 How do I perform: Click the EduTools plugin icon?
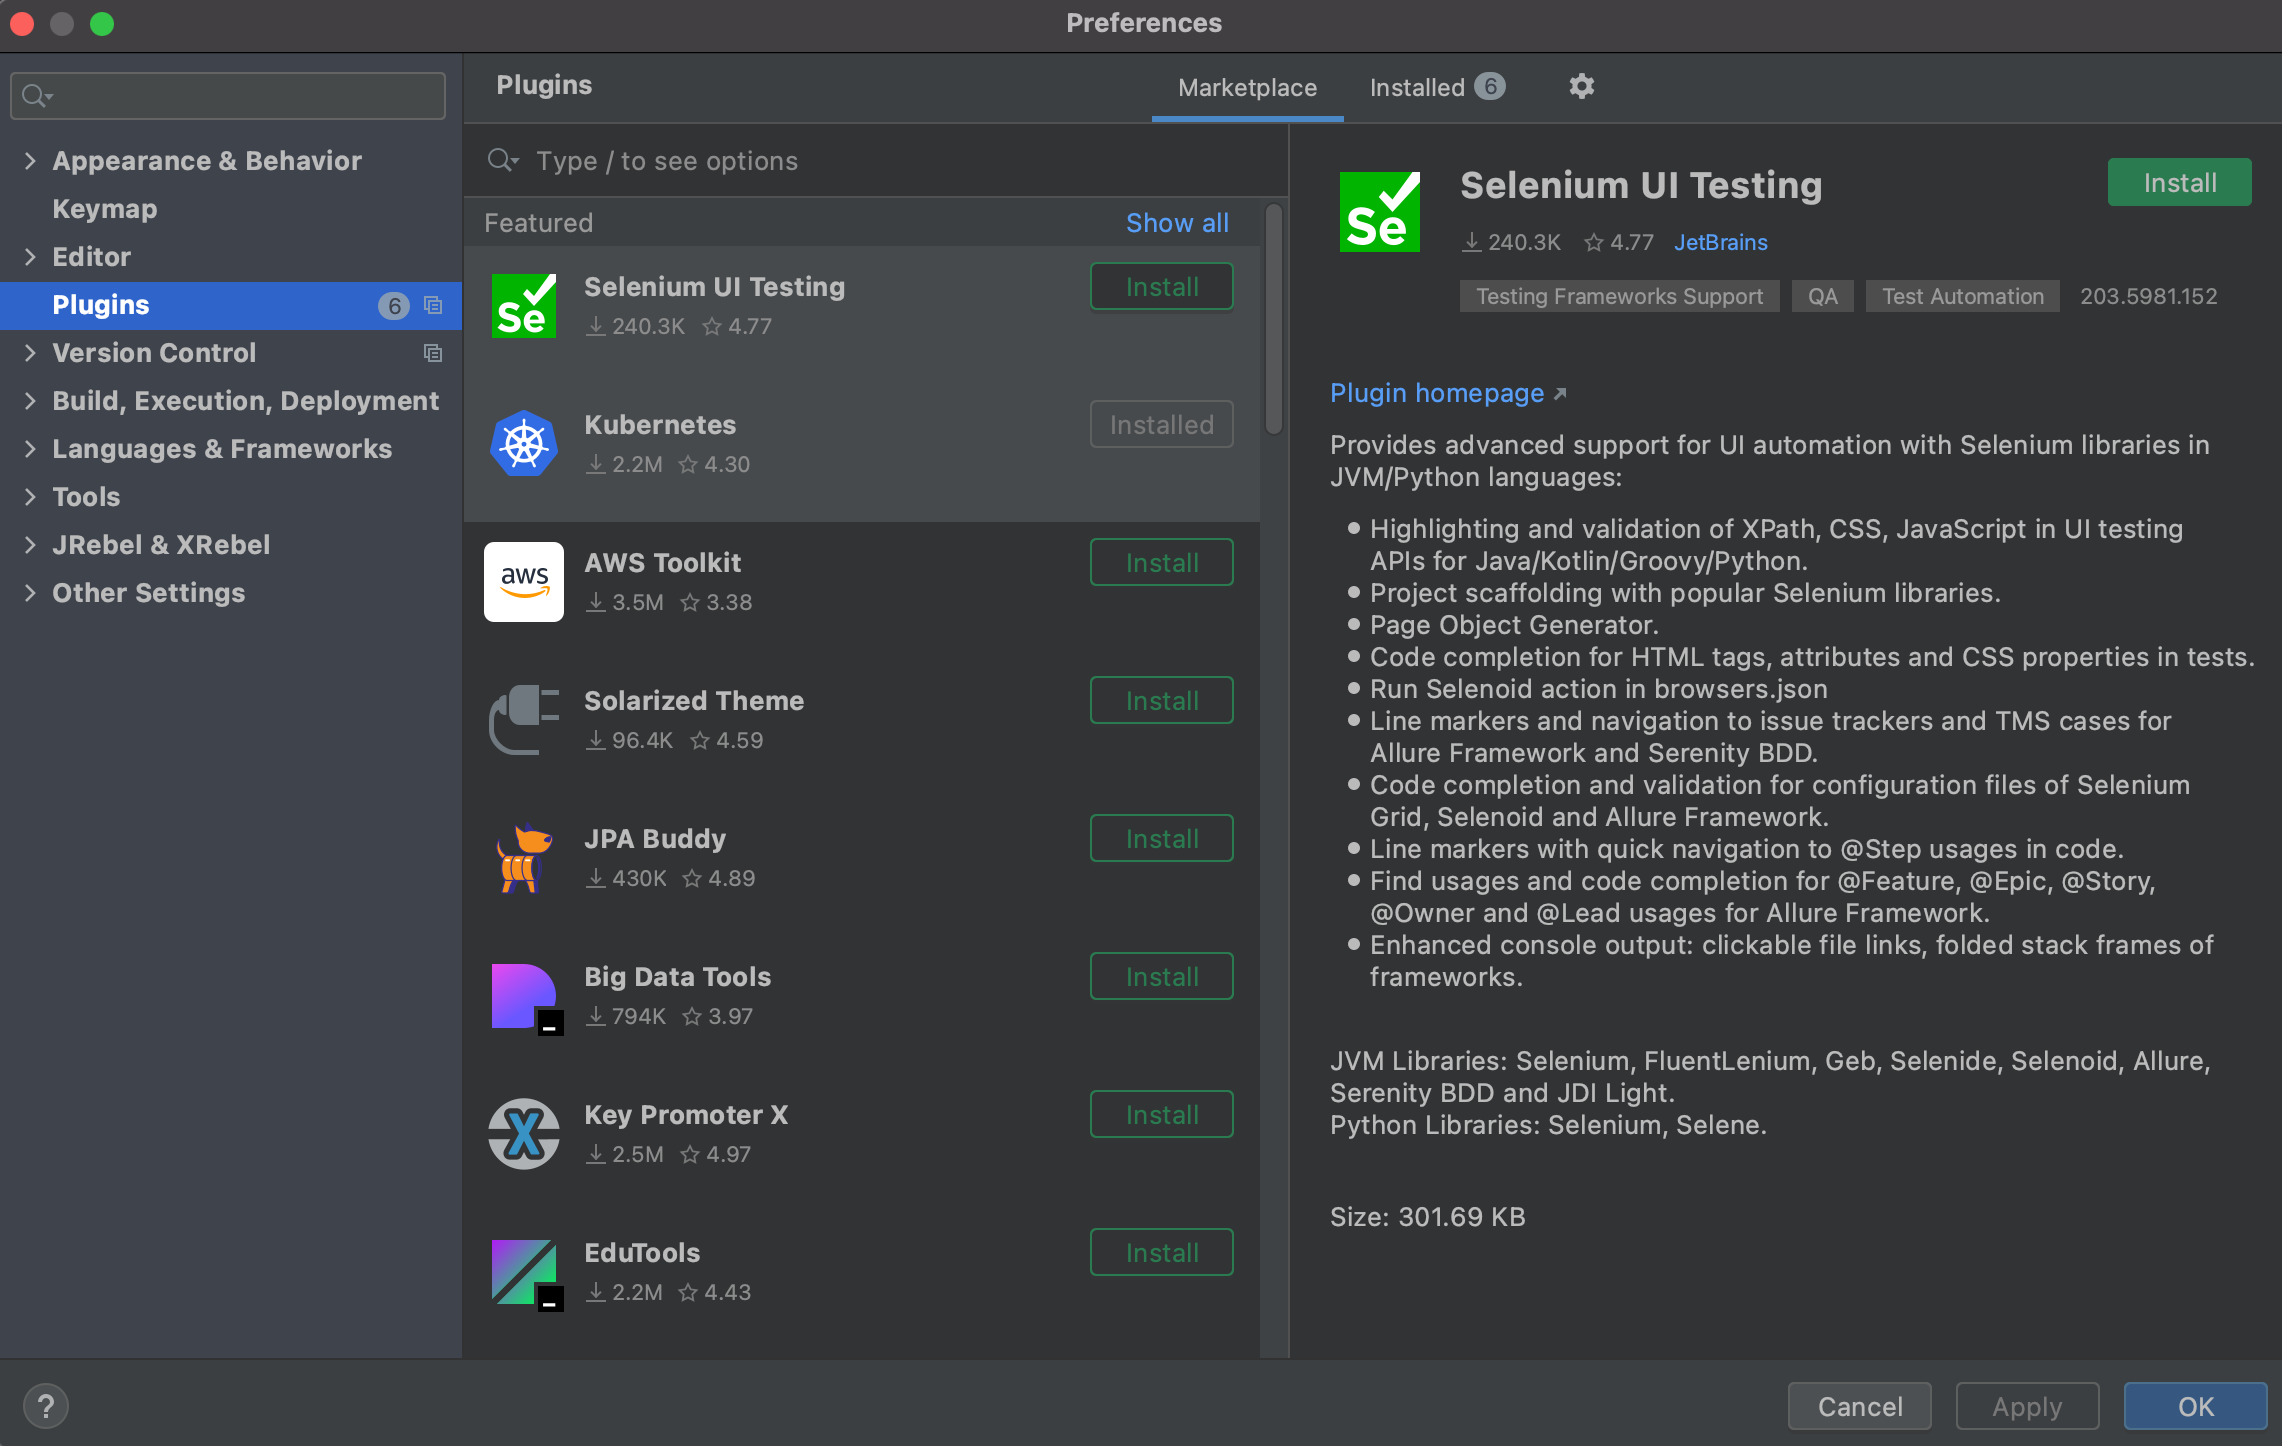pyautogui.click(x=523, y=1272)
